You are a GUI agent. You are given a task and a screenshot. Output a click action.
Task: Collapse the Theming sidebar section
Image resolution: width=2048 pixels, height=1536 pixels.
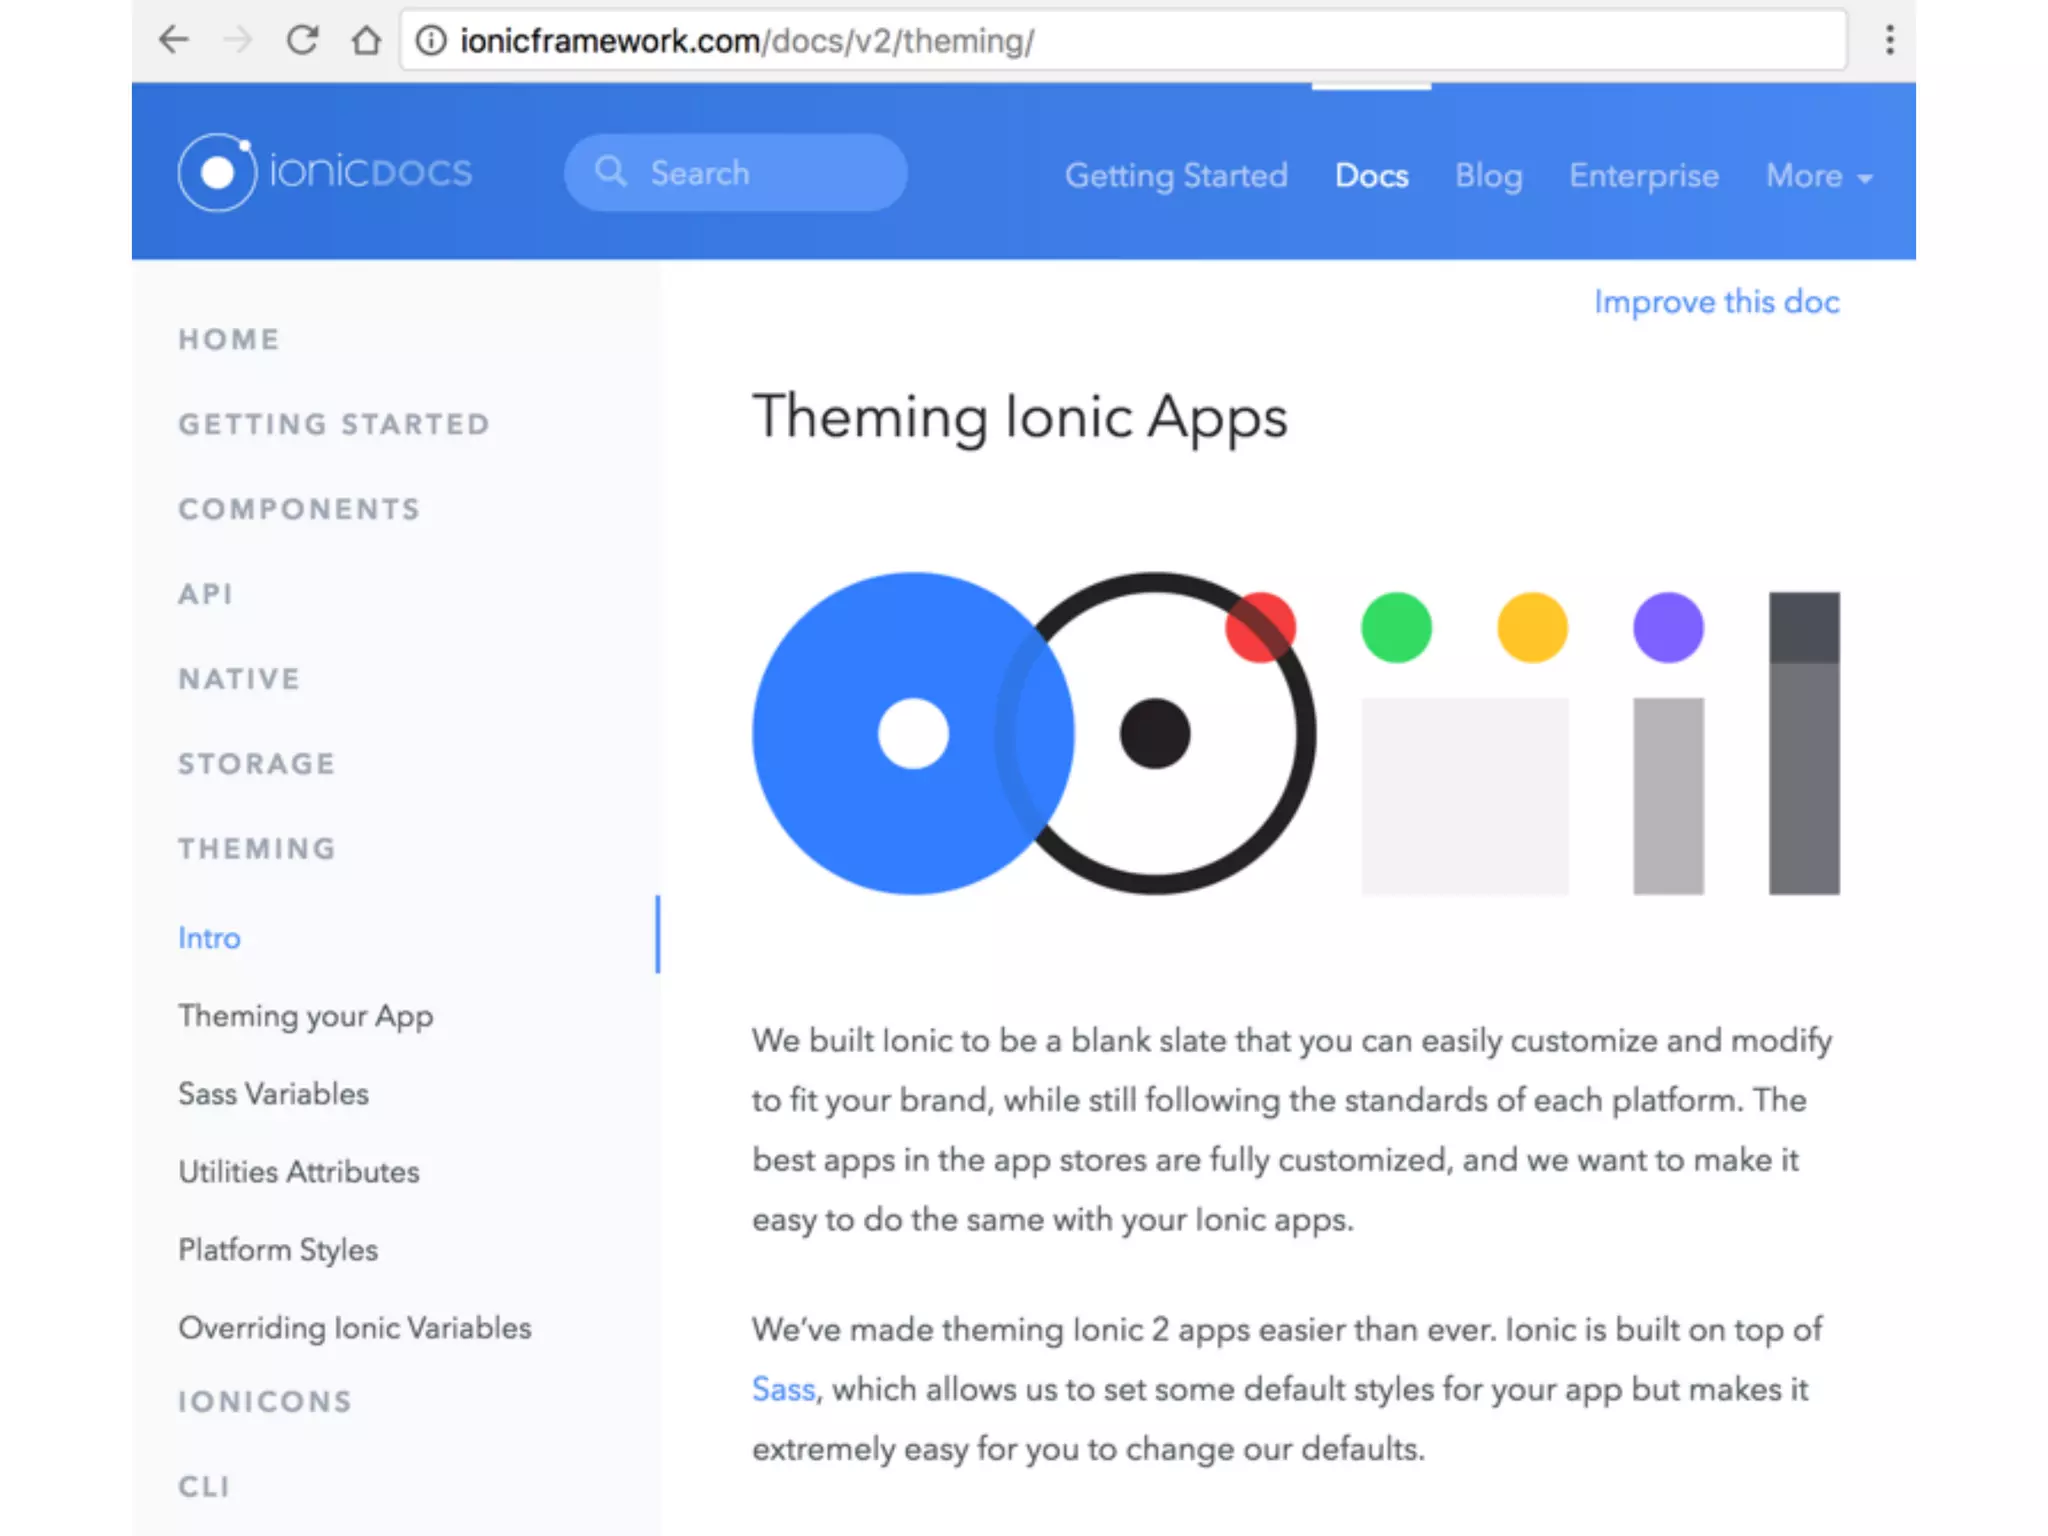257,849
